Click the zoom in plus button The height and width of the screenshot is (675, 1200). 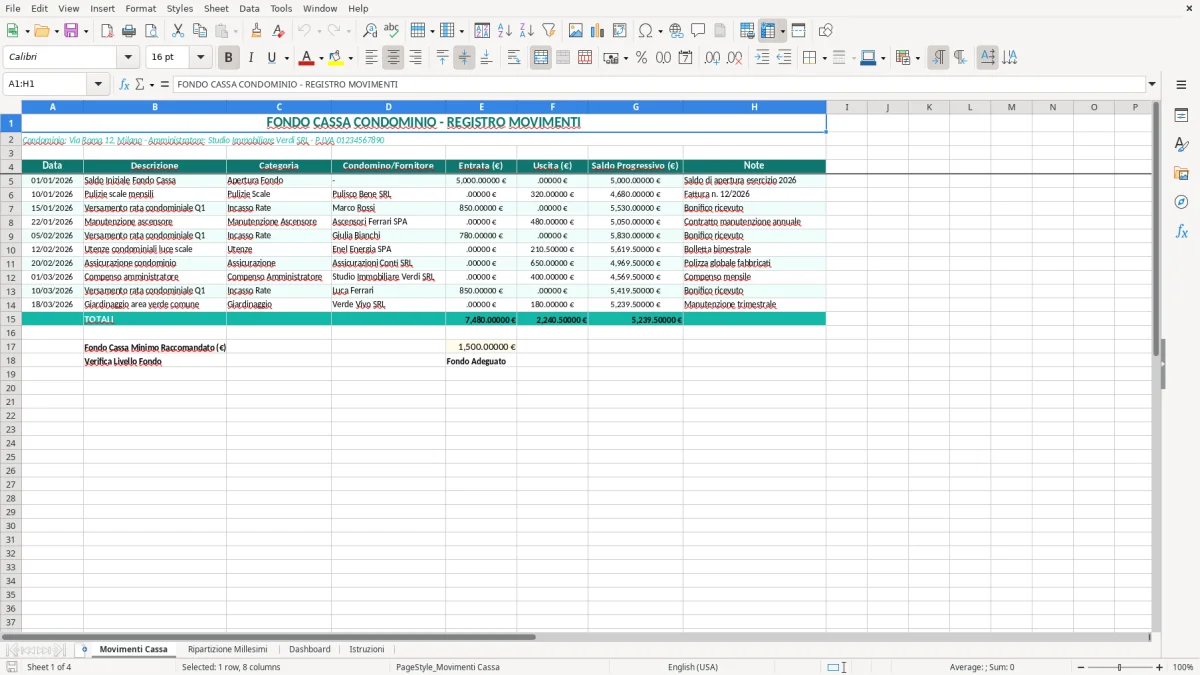coord(1160,667)
